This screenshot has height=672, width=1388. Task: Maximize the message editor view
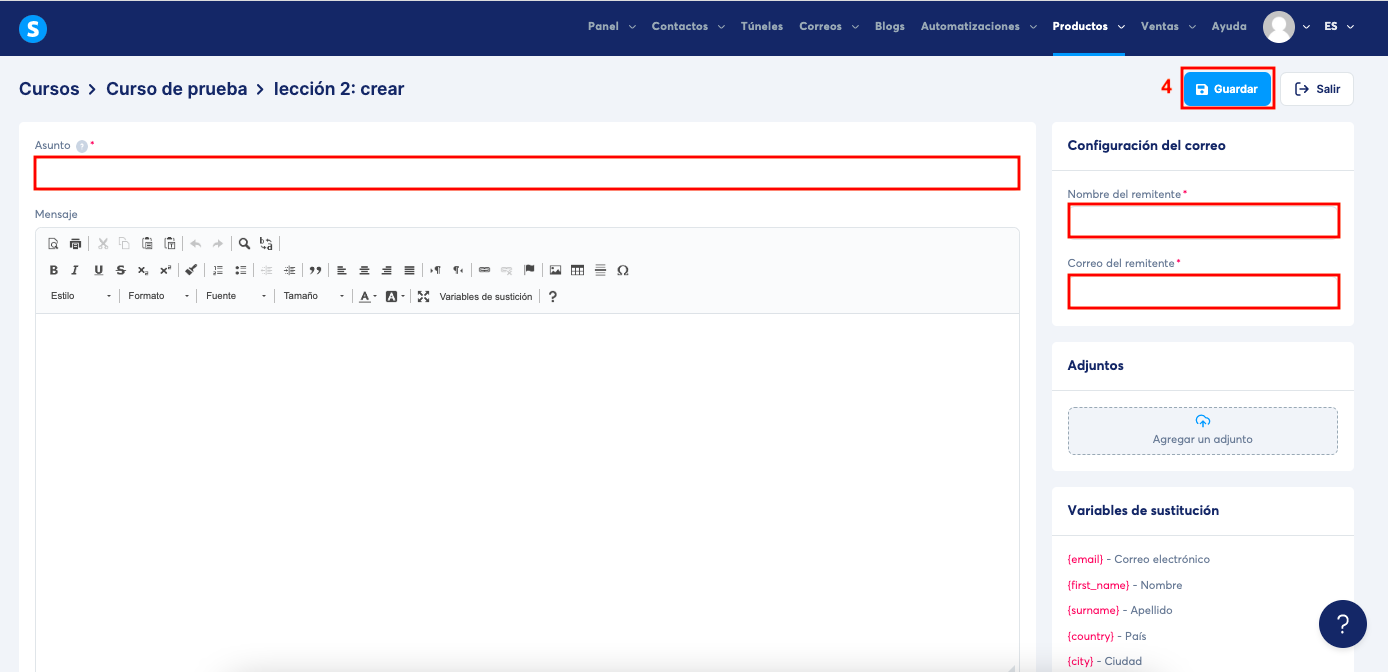pos(422,295)
